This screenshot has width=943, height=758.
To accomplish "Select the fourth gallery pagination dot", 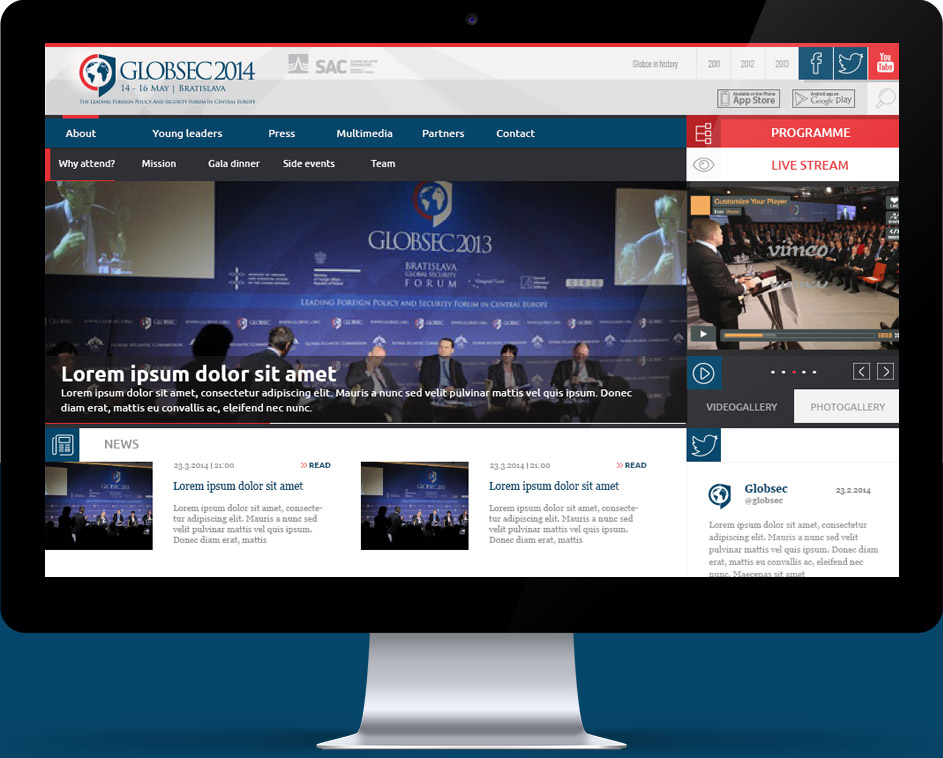I will coord(803,372).
